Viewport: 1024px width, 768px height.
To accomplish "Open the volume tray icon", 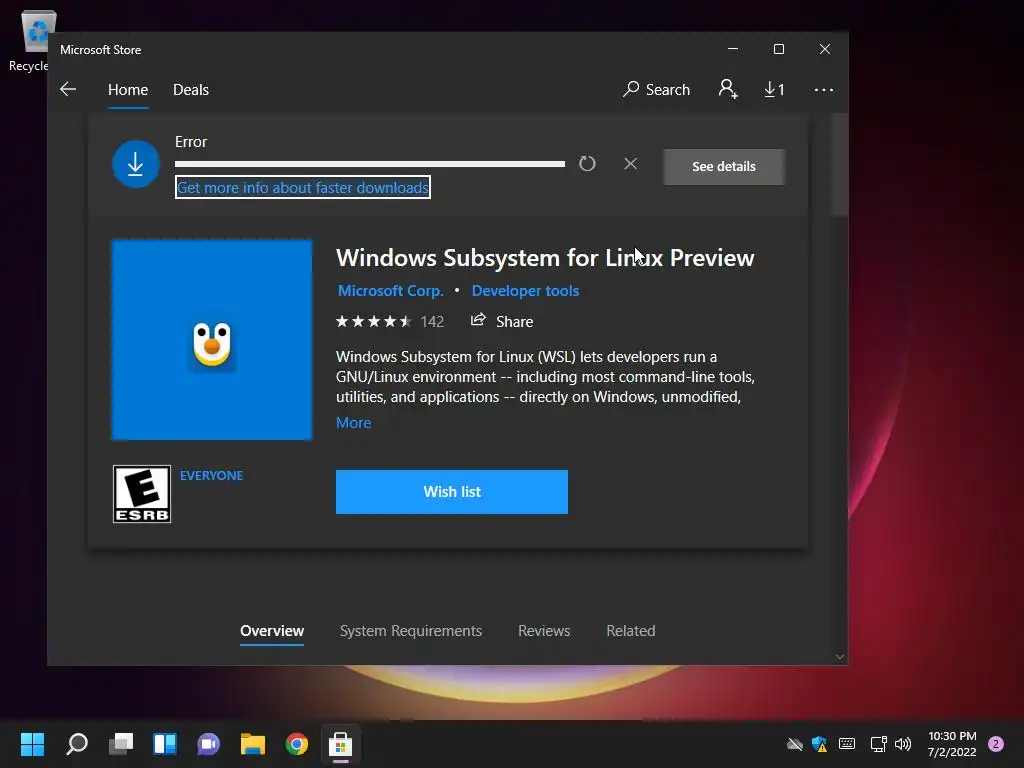I will tap(903, 744).
